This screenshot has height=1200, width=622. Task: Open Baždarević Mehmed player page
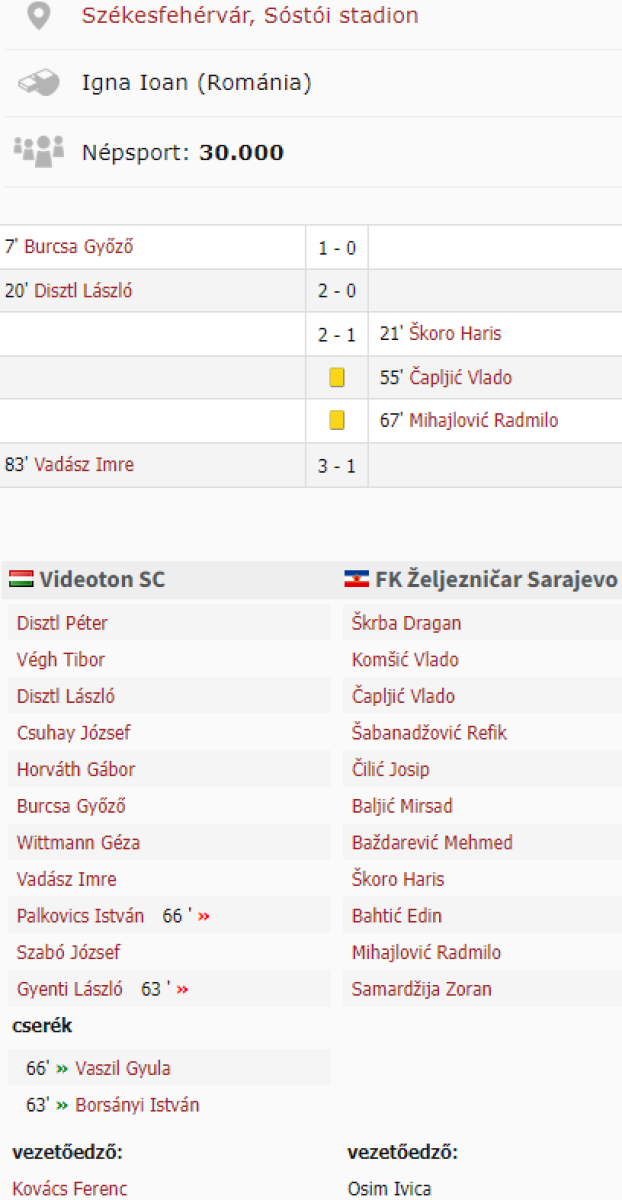[432, 843]
